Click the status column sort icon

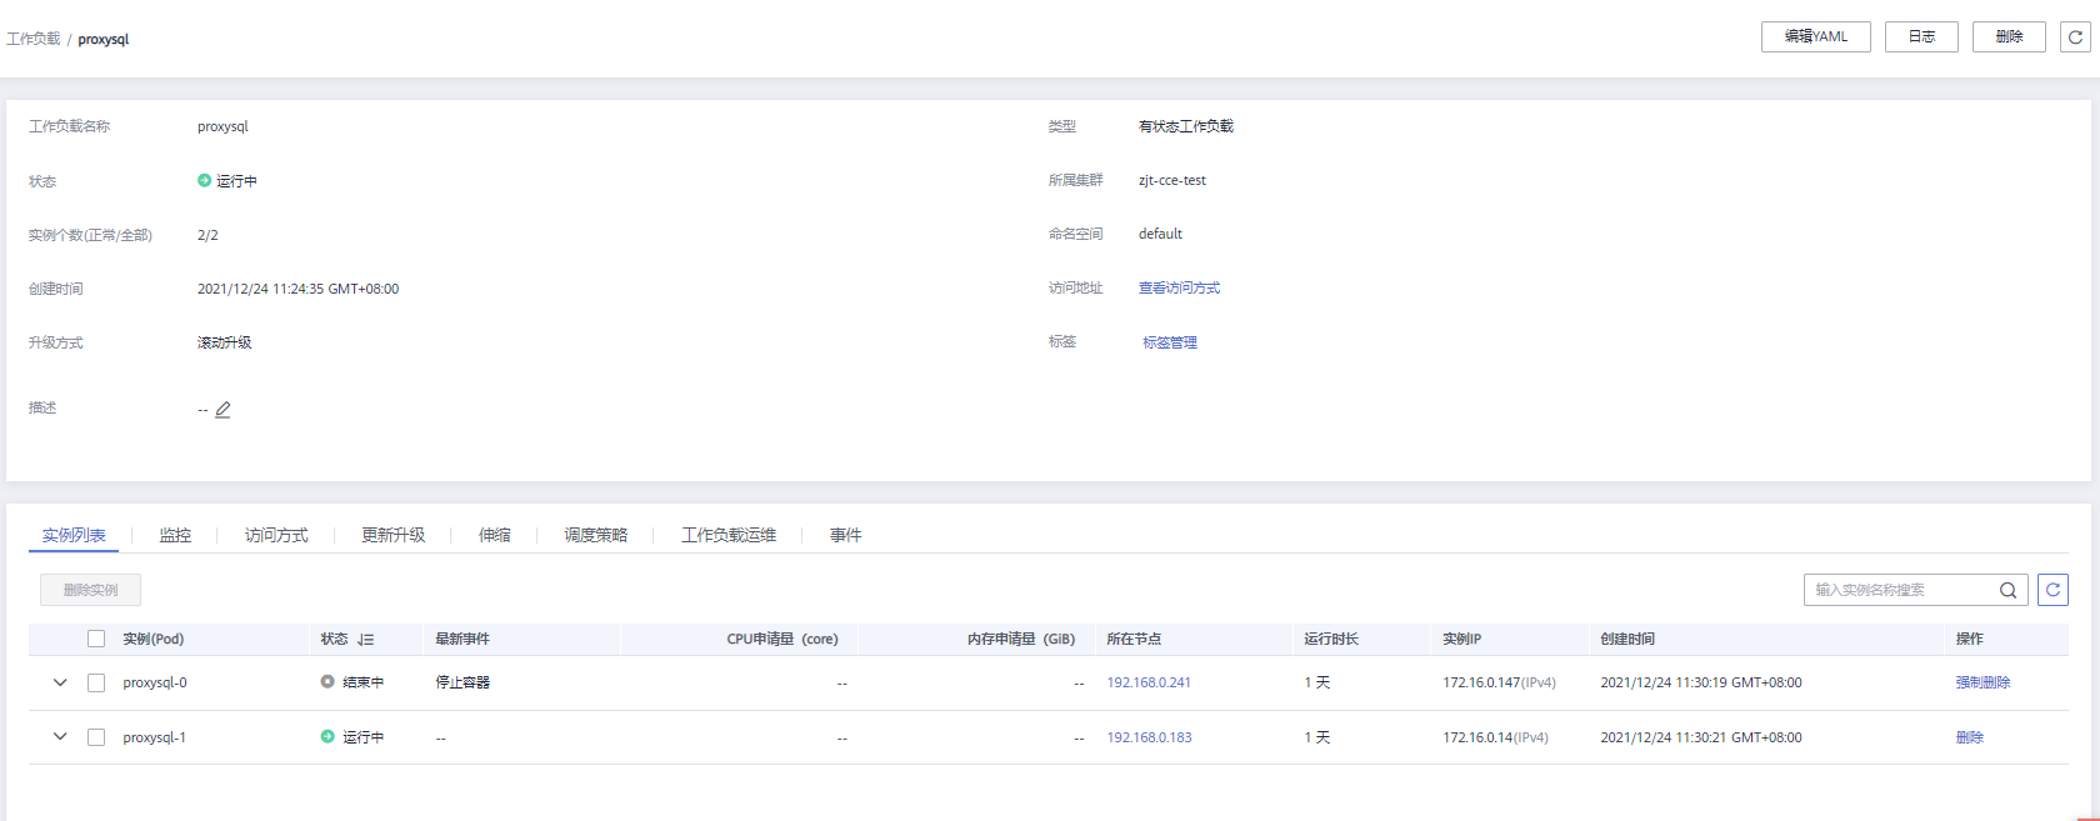tap(366, 639)
